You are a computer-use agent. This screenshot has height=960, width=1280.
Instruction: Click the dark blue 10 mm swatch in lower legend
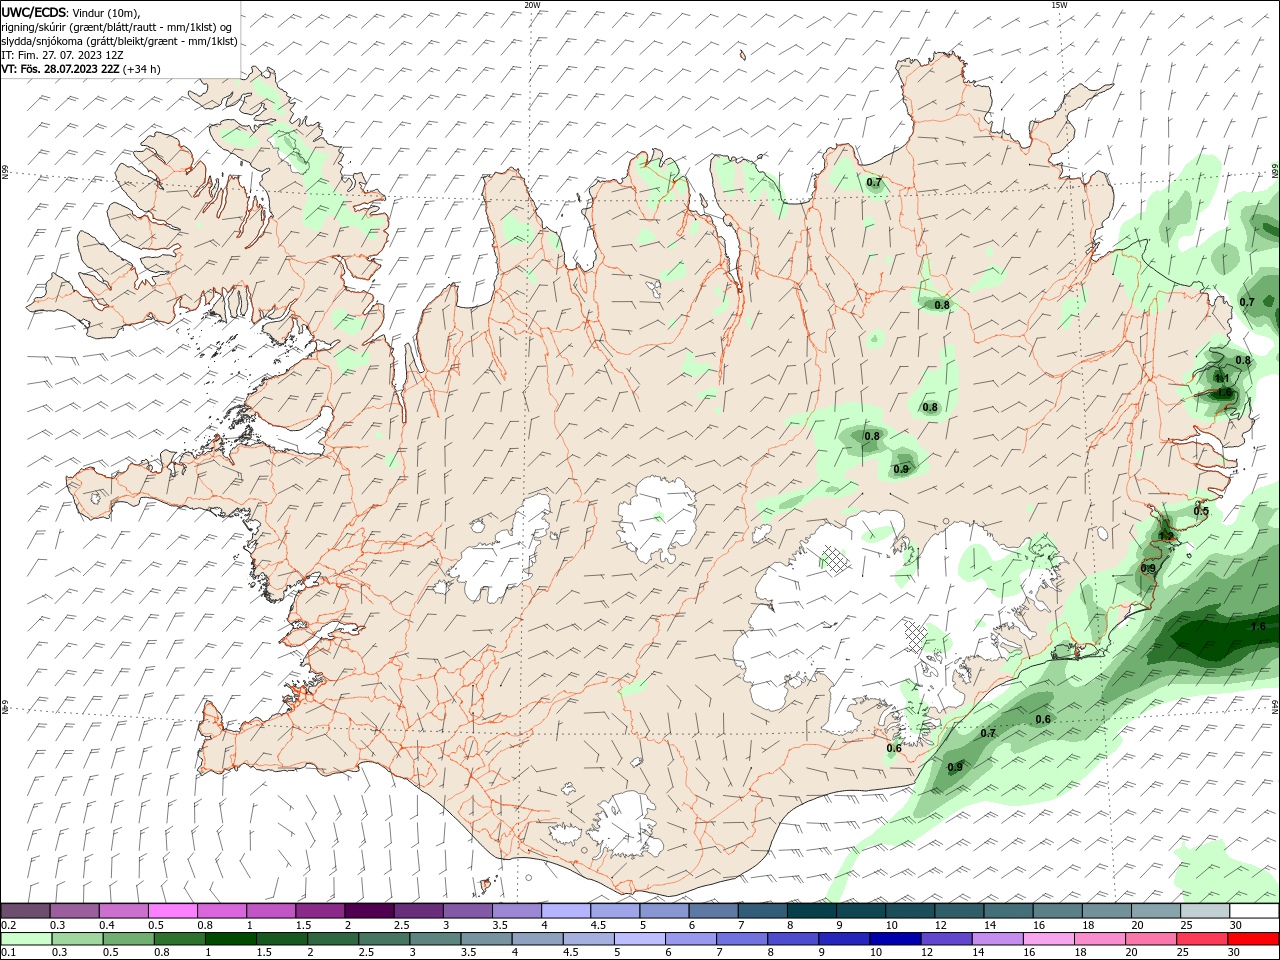(893, 939)
